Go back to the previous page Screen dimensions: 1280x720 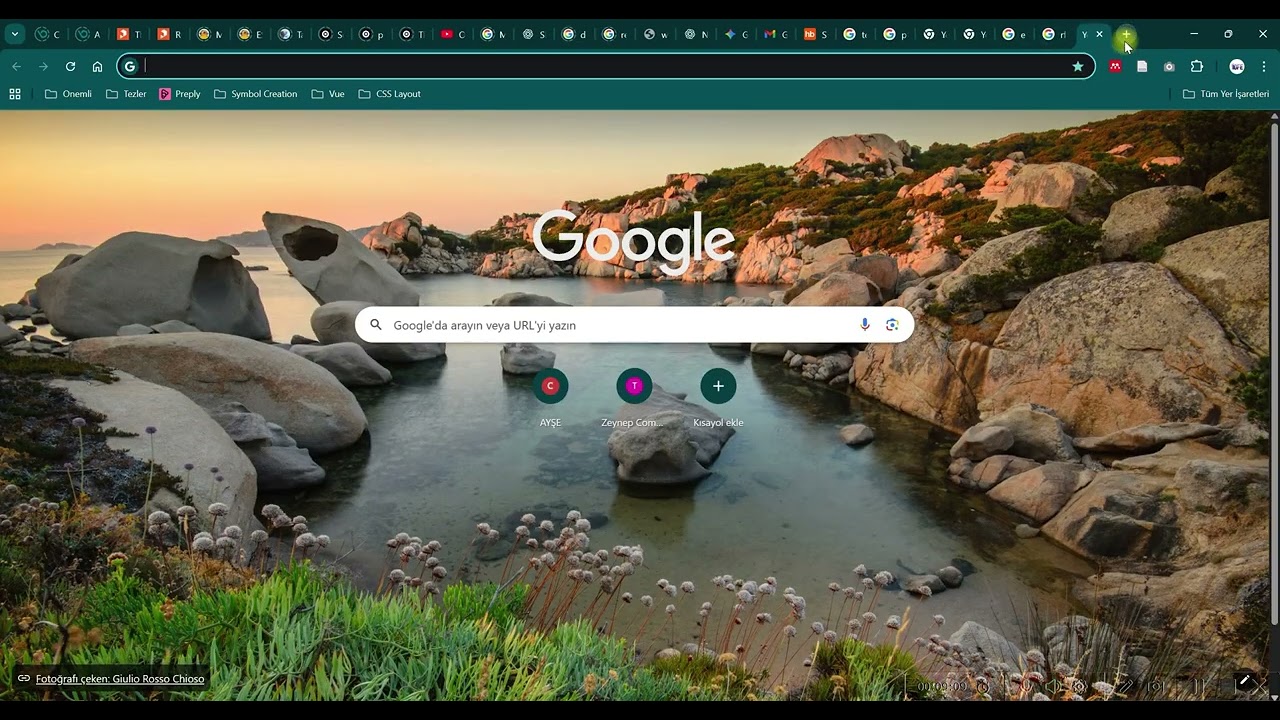16,66
